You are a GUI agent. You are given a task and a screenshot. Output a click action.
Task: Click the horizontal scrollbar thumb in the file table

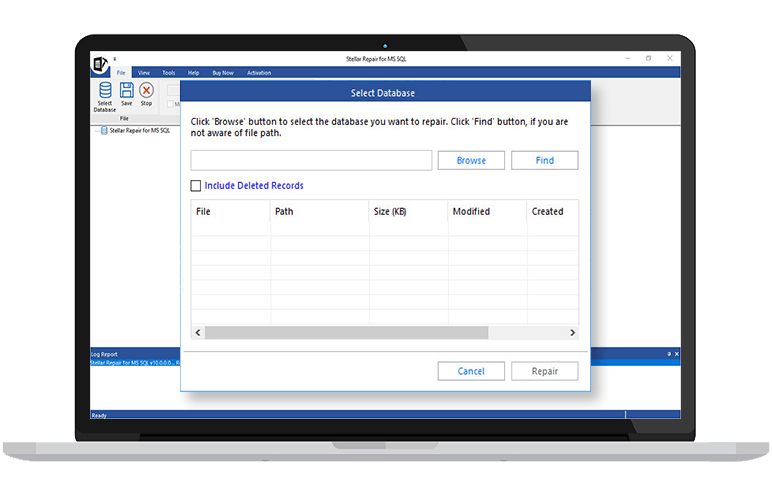coord(347,333)
